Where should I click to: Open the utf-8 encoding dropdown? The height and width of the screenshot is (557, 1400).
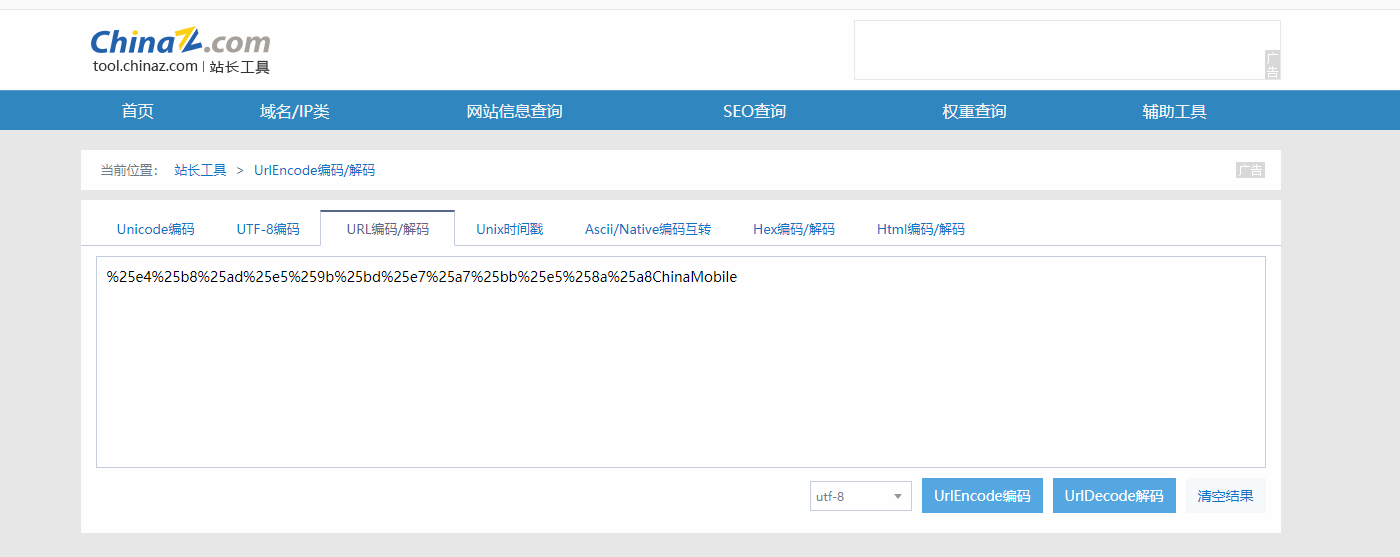click(860, 496)
